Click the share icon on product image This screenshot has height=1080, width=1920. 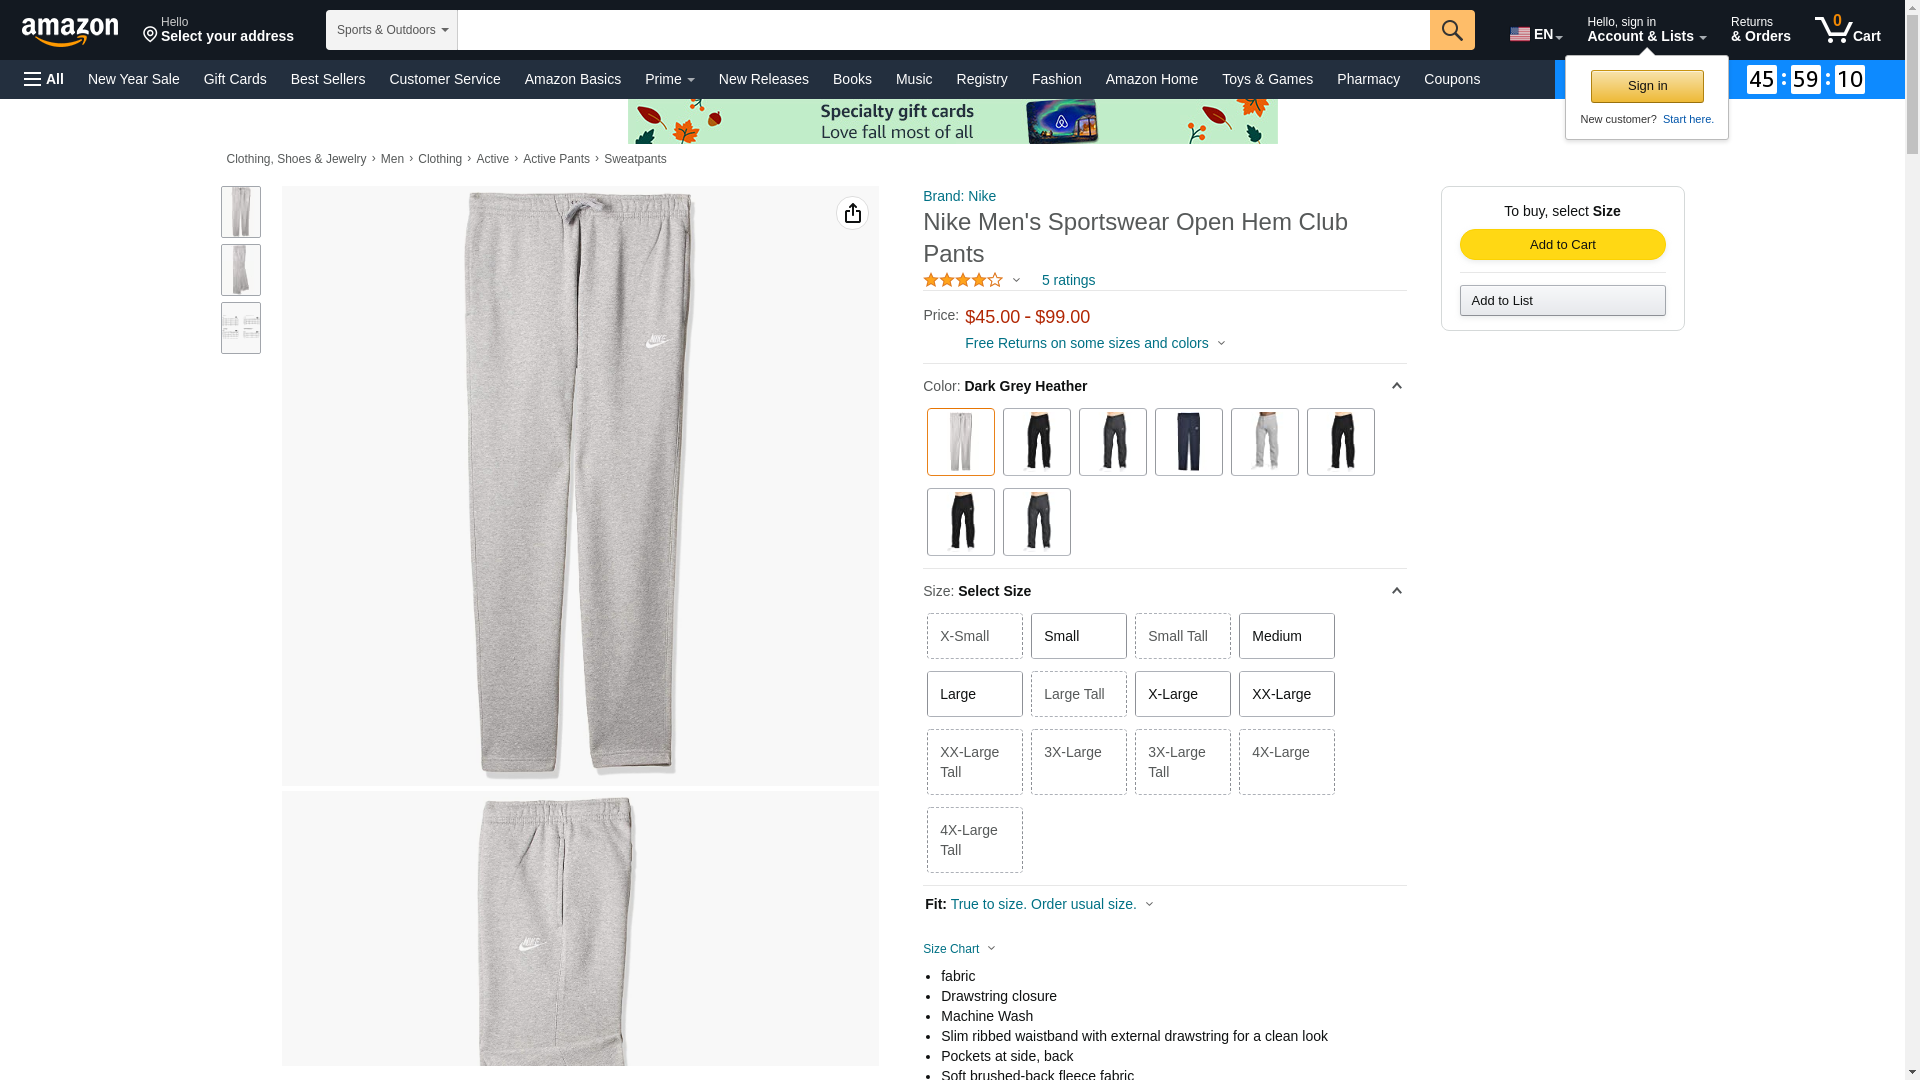852,213
